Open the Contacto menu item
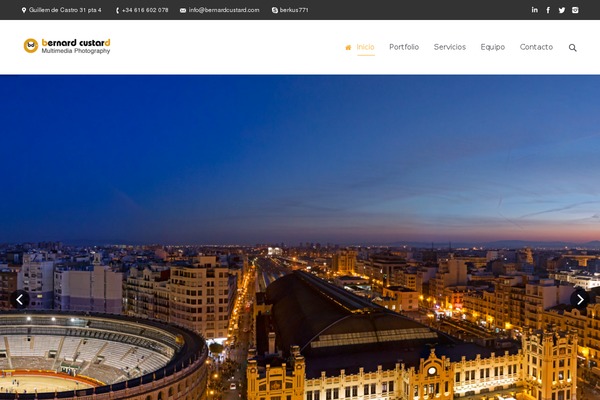Screen dimensions: 600x400 click(536, 47)
